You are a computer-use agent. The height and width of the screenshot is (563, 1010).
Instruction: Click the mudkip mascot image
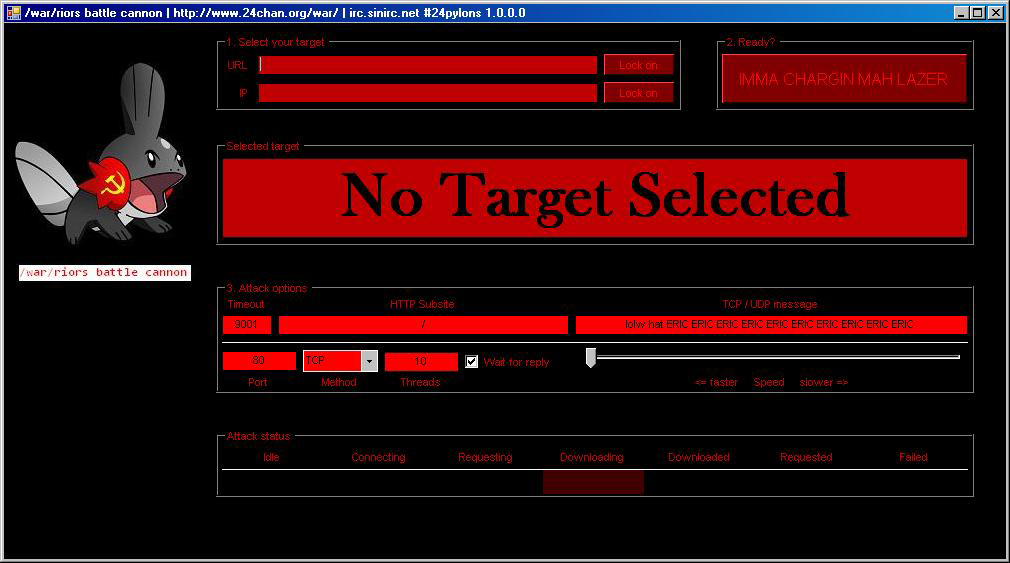coord(101,154)
